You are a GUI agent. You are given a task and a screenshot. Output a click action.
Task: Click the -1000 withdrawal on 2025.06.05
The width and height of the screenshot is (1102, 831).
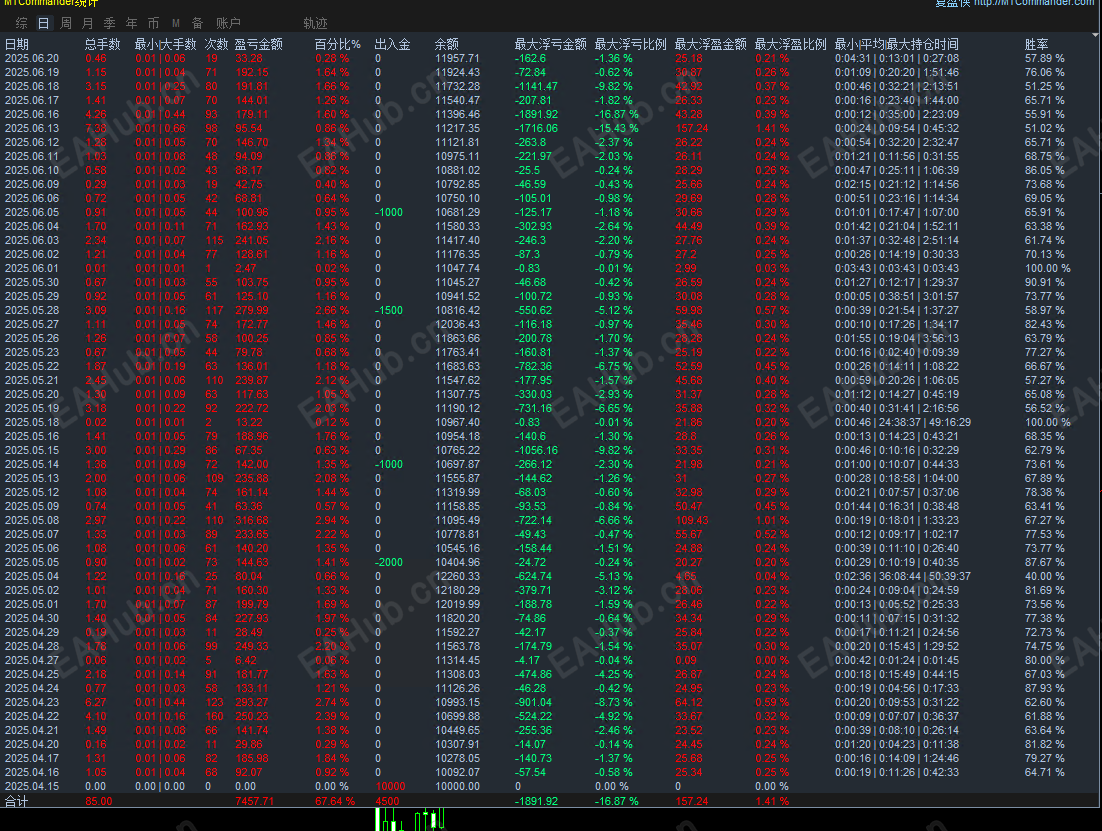(x=389, y=212)
